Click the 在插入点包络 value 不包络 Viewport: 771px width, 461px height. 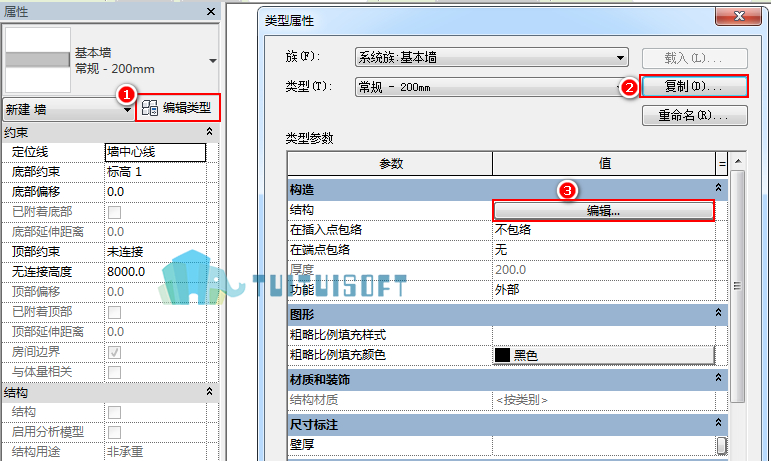pos(603,230)
